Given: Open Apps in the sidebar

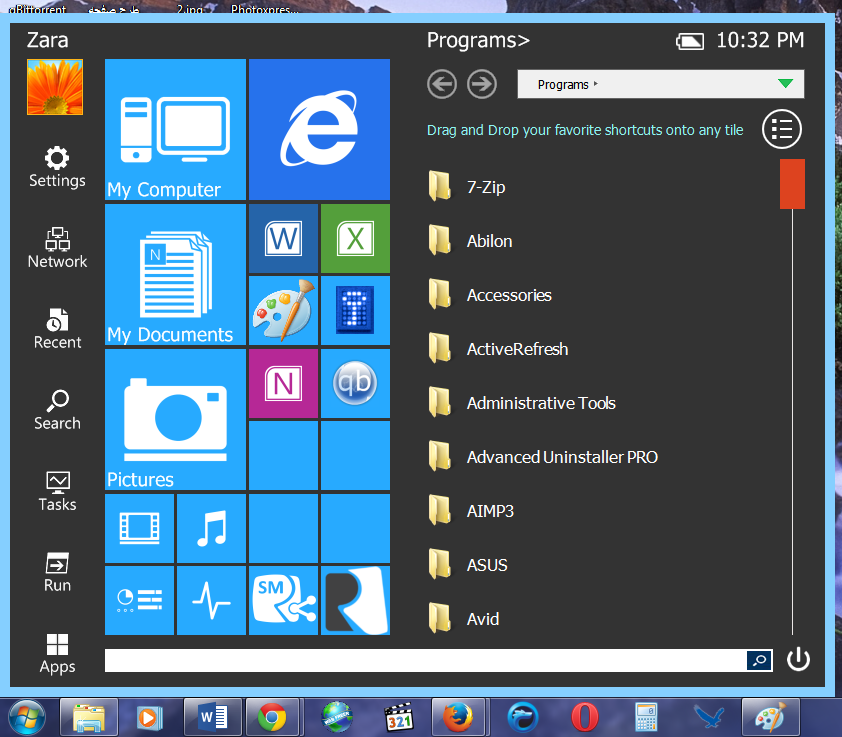Looking at the screenshot, I should click(x=57, y=653).
